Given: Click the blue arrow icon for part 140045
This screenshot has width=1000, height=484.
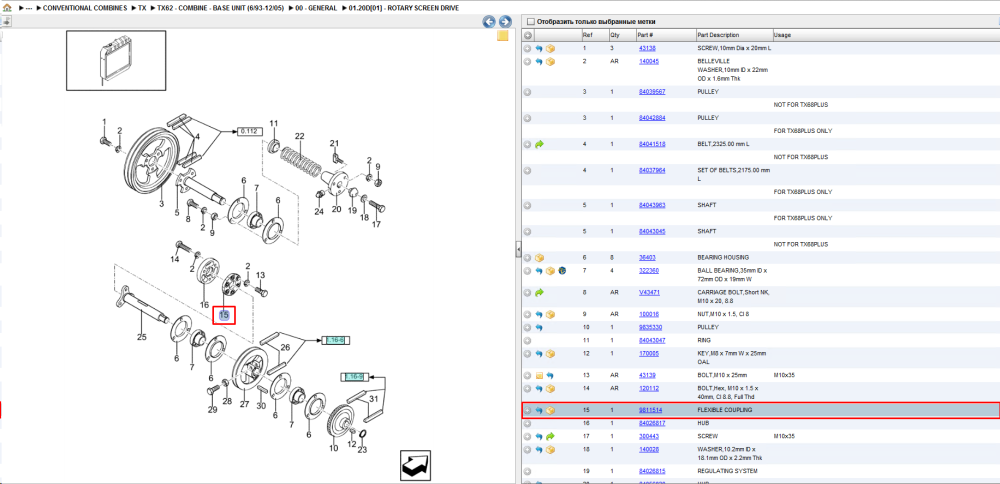Looking at the screenshot, I should tap(539, 62).
